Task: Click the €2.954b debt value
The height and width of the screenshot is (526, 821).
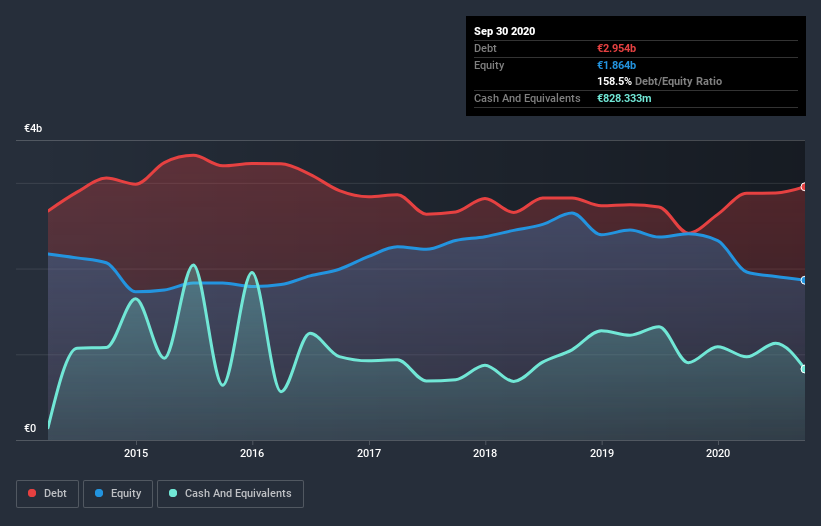Action: click(x=617, y=48)
